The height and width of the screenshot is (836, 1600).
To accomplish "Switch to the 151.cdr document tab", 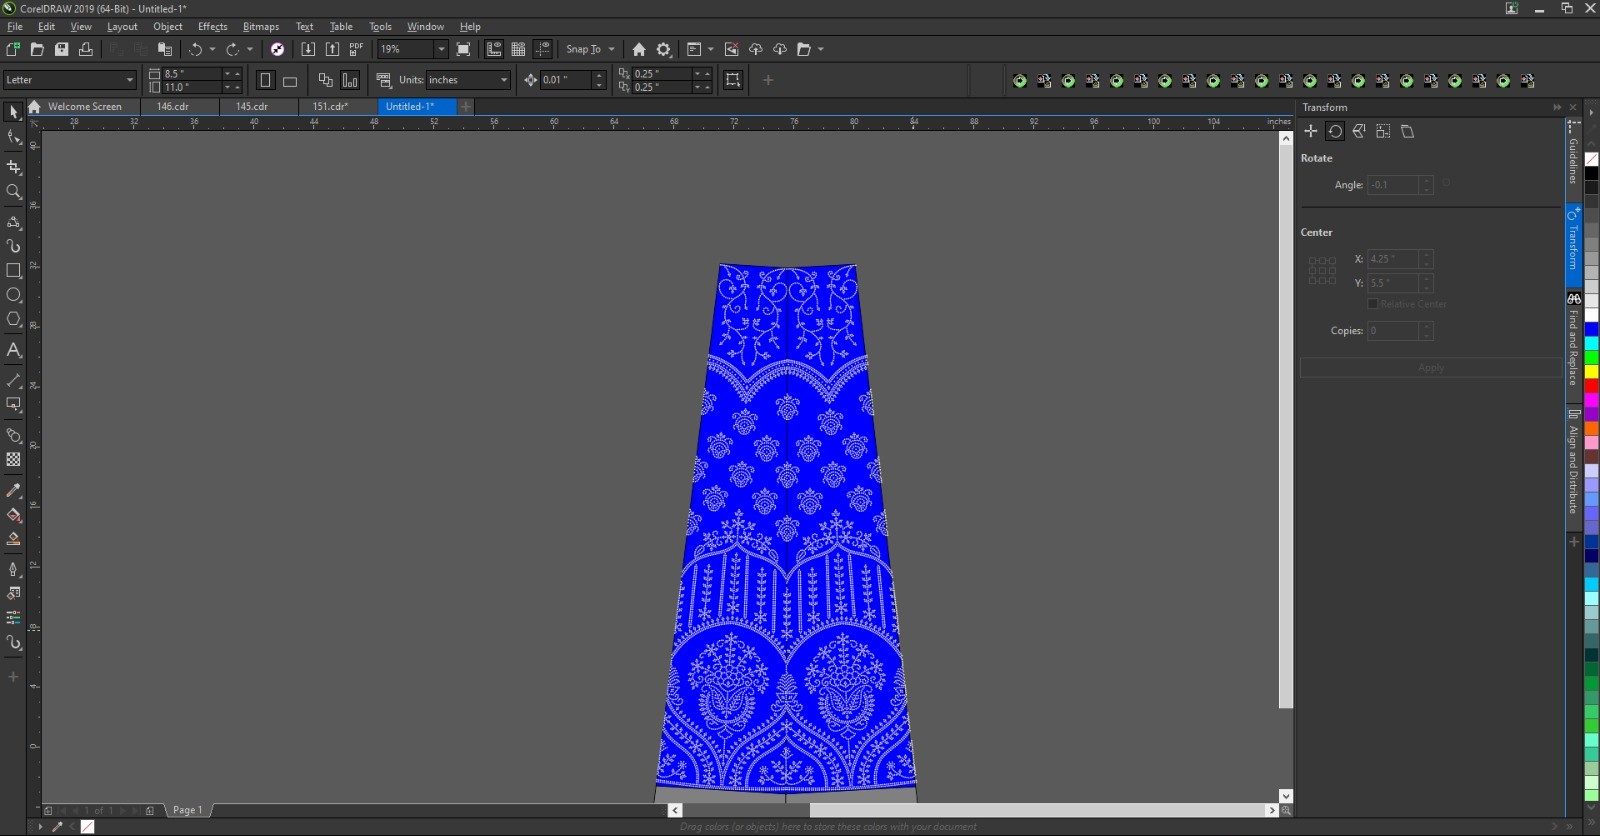I will [x=330, y=107].
